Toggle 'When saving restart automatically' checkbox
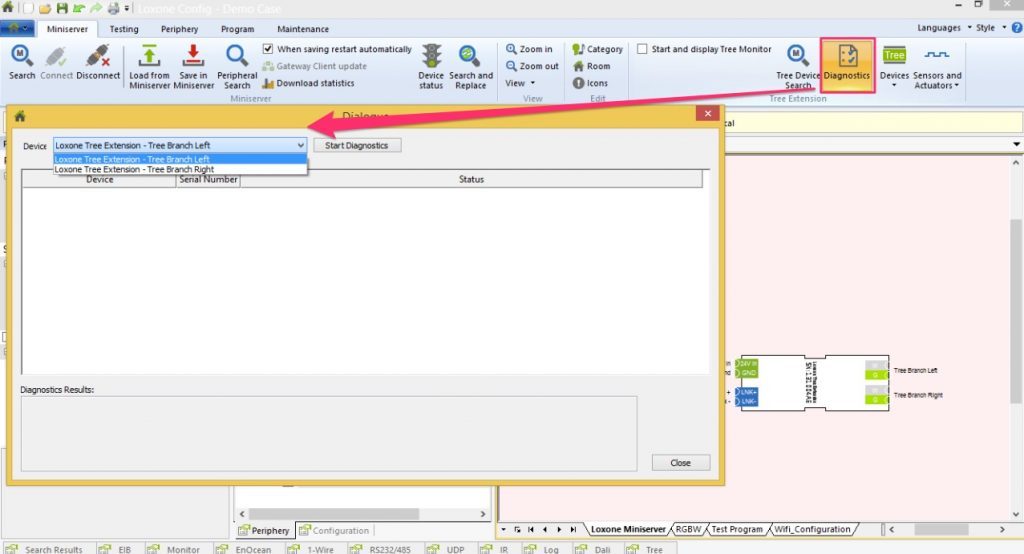Screen dimensions: 1024x554 pyautogui.click(x=268, y=49)
